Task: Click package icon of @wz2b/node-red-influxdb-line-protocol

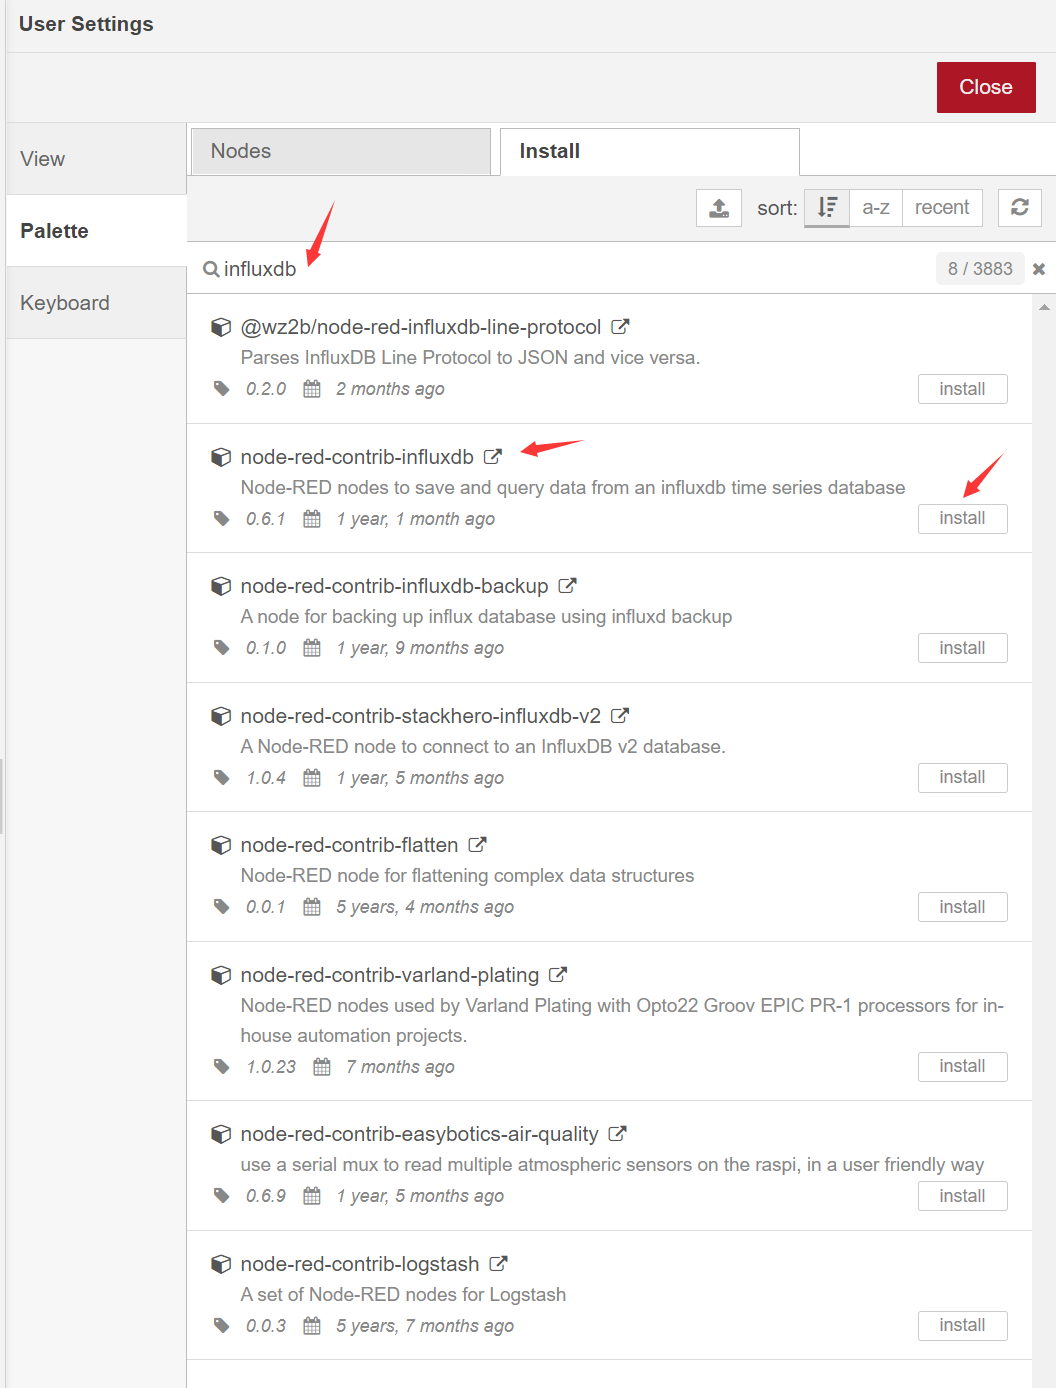Action: coord(221,327)
